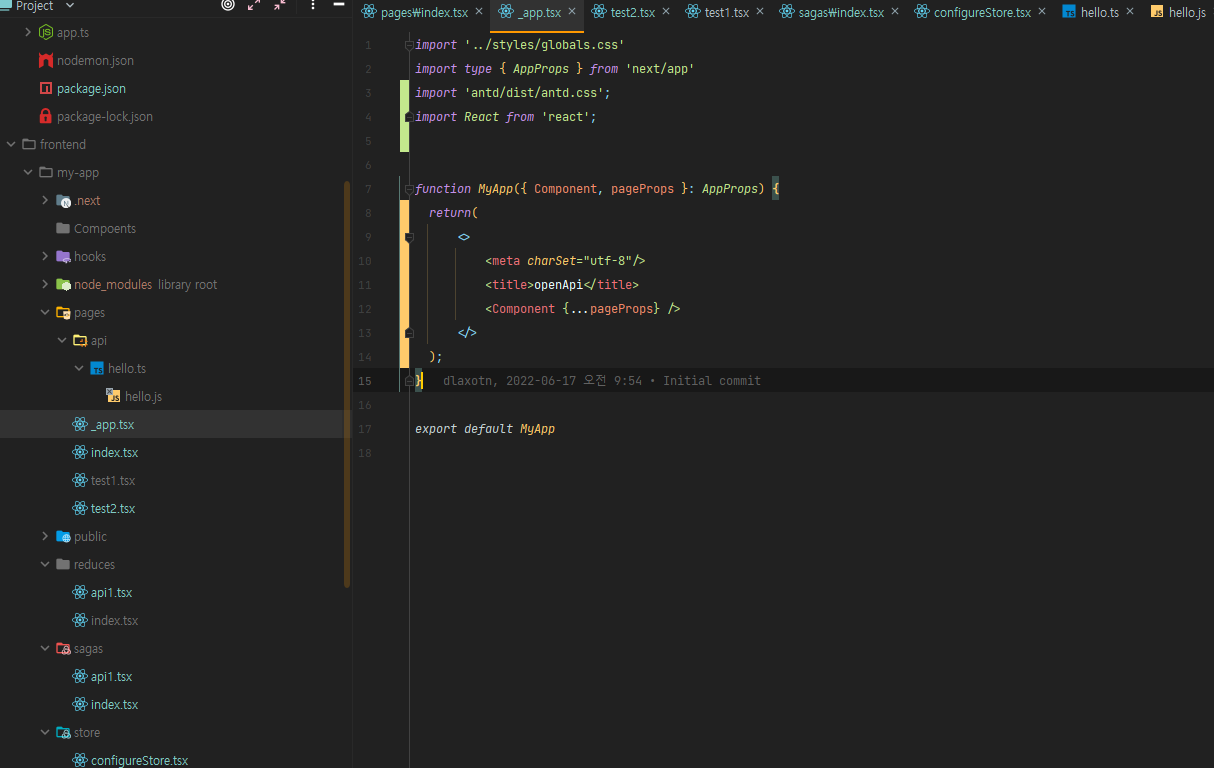Expand the public folder
1214x768 pixels.
tap(45, 537)
